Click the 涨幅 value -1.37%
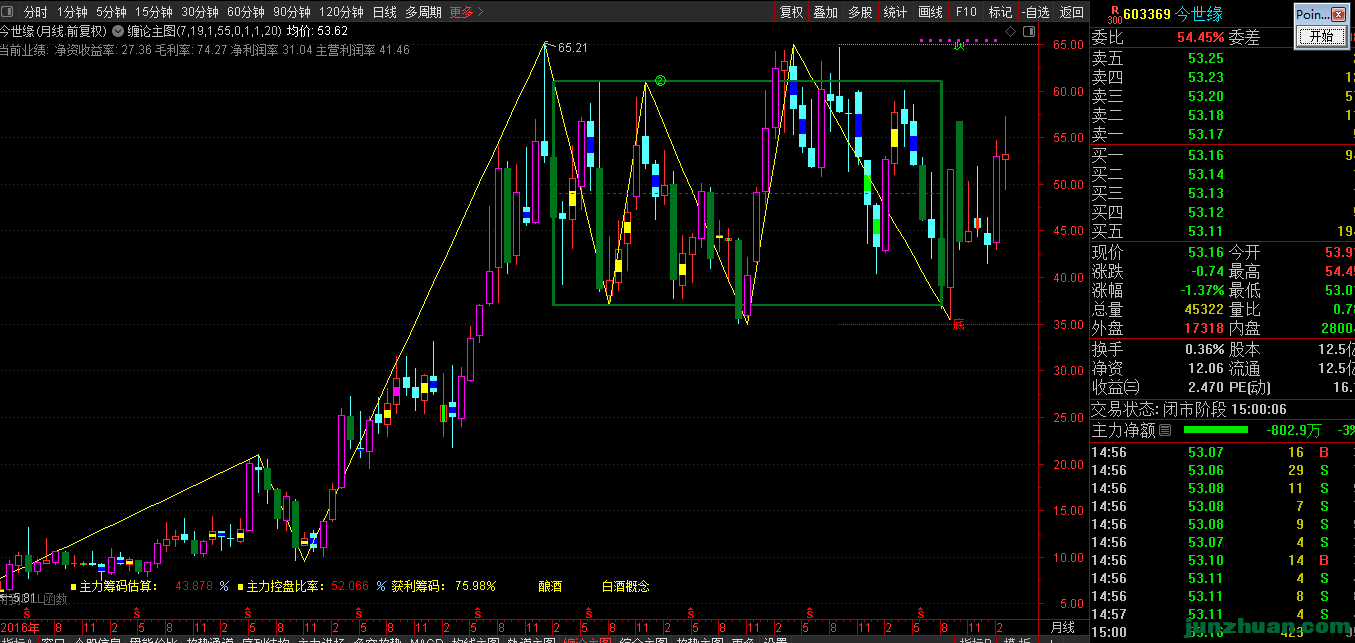Screen dimensions: 1355x643 pyautogui.click(x=1201, y=290)
